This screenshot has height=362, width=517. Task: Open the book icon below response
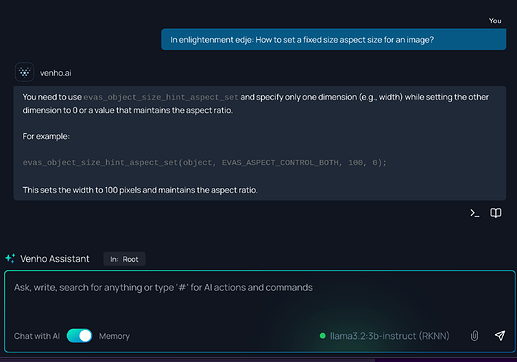click(x=495, y=213)
